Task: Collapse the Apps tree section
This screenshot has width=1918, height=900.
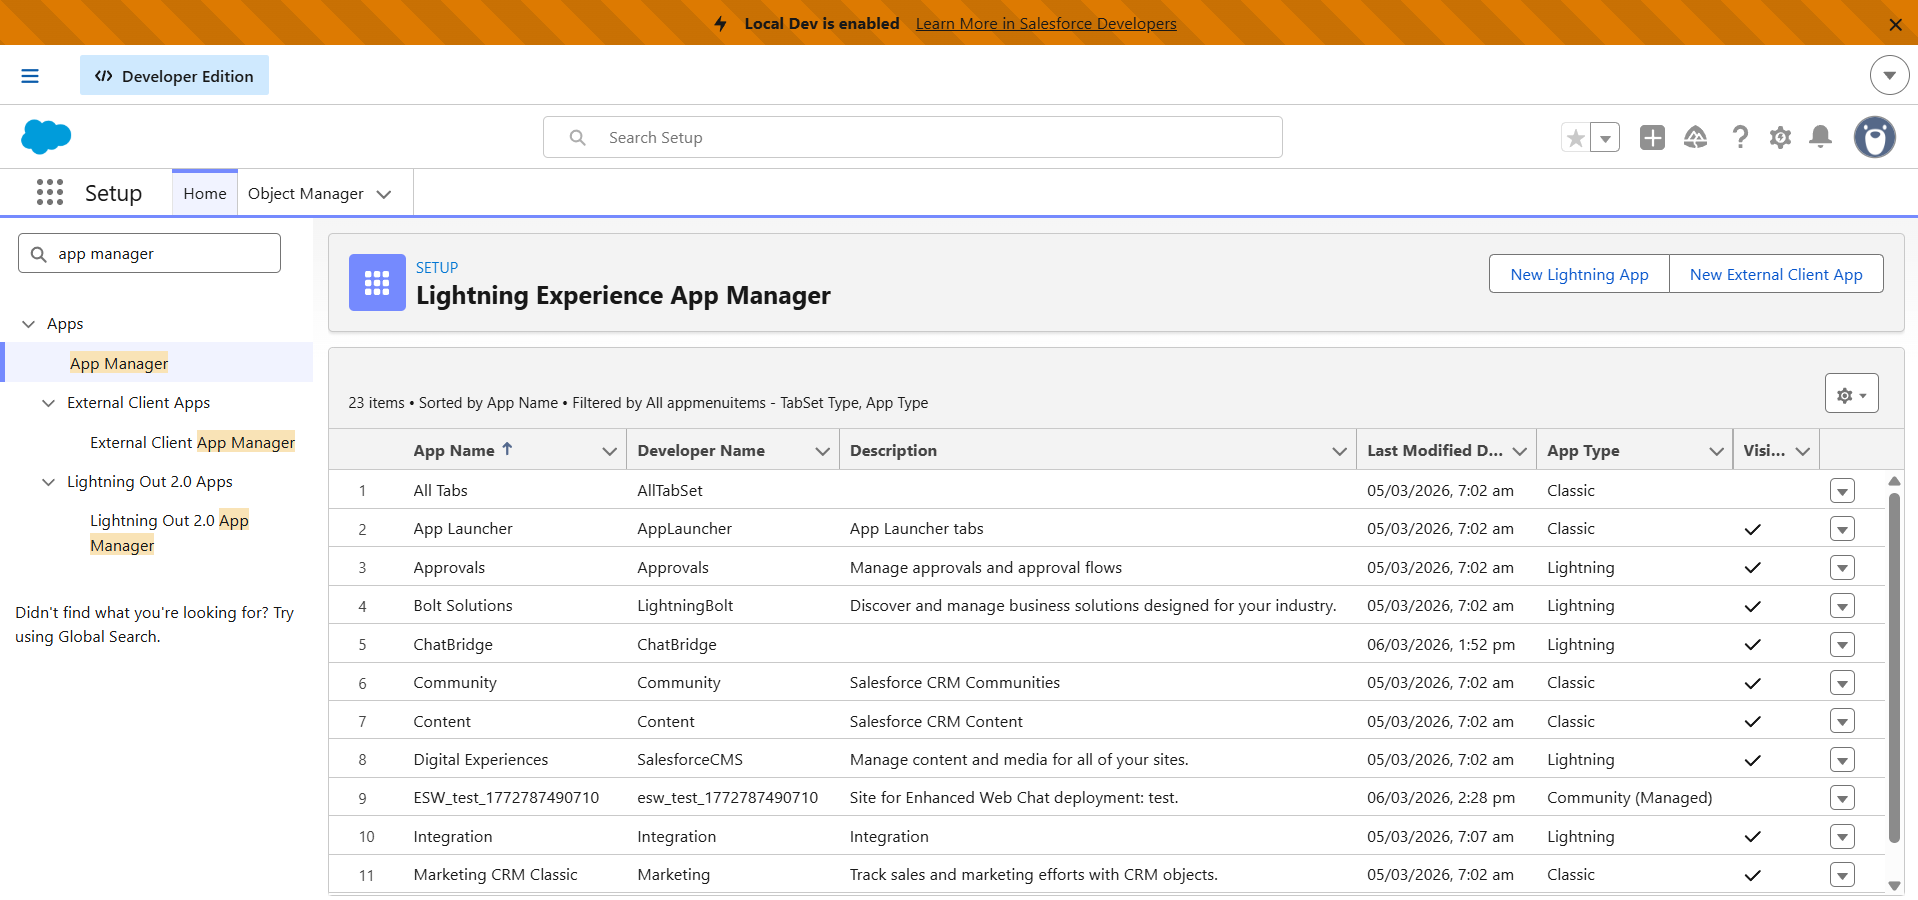Action: 28,324
